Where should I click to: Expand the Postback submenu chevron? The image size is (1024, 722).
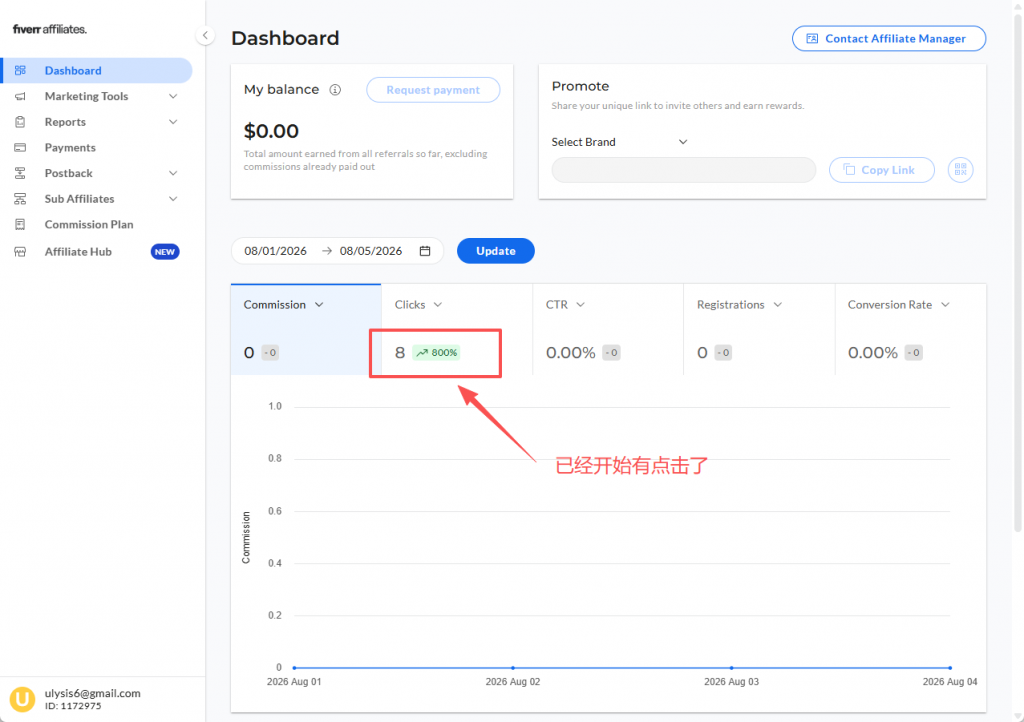173,173
